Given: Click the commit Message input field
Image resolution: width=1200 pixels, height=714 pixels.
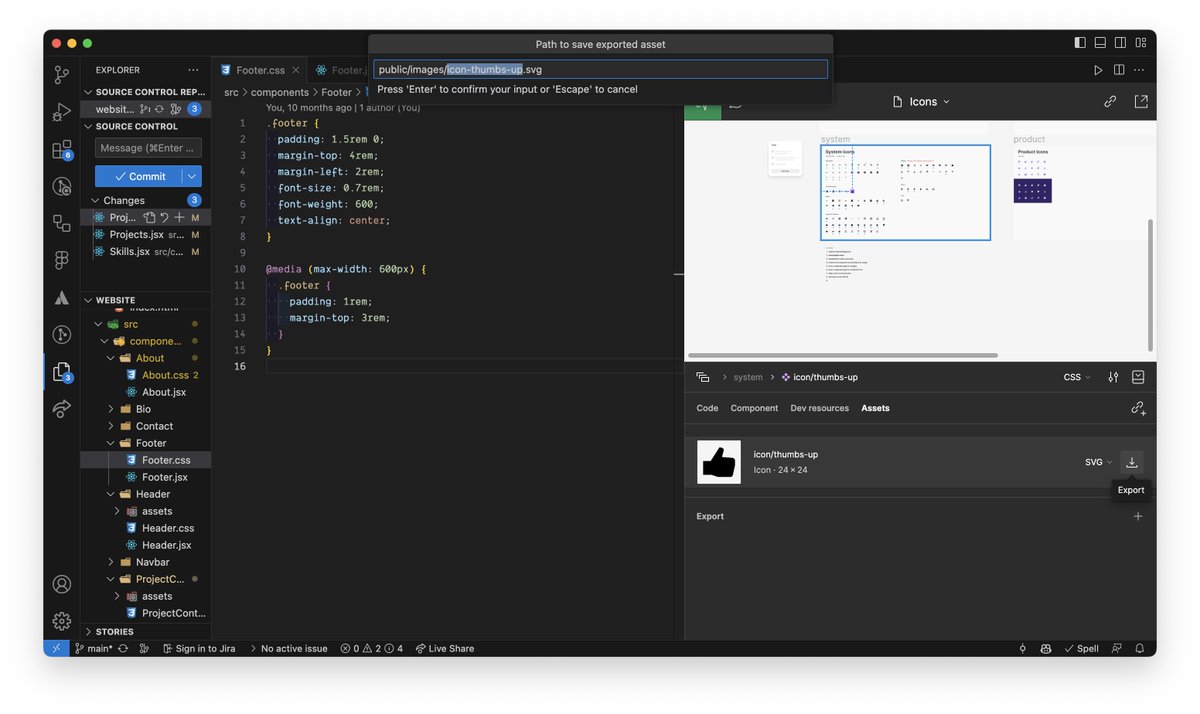Looking at the screenshot, I should (148, 148).
